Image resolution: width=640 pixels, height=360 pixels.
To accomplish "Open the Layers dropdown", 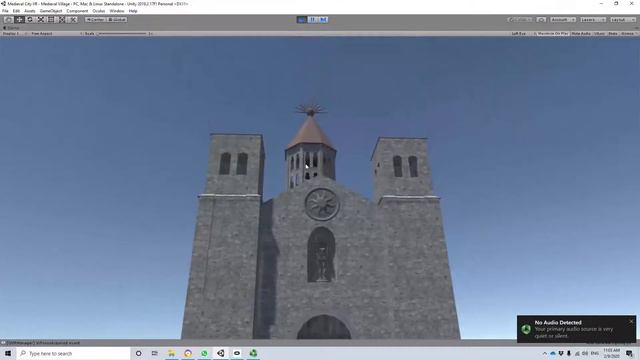I will point(593,20).
